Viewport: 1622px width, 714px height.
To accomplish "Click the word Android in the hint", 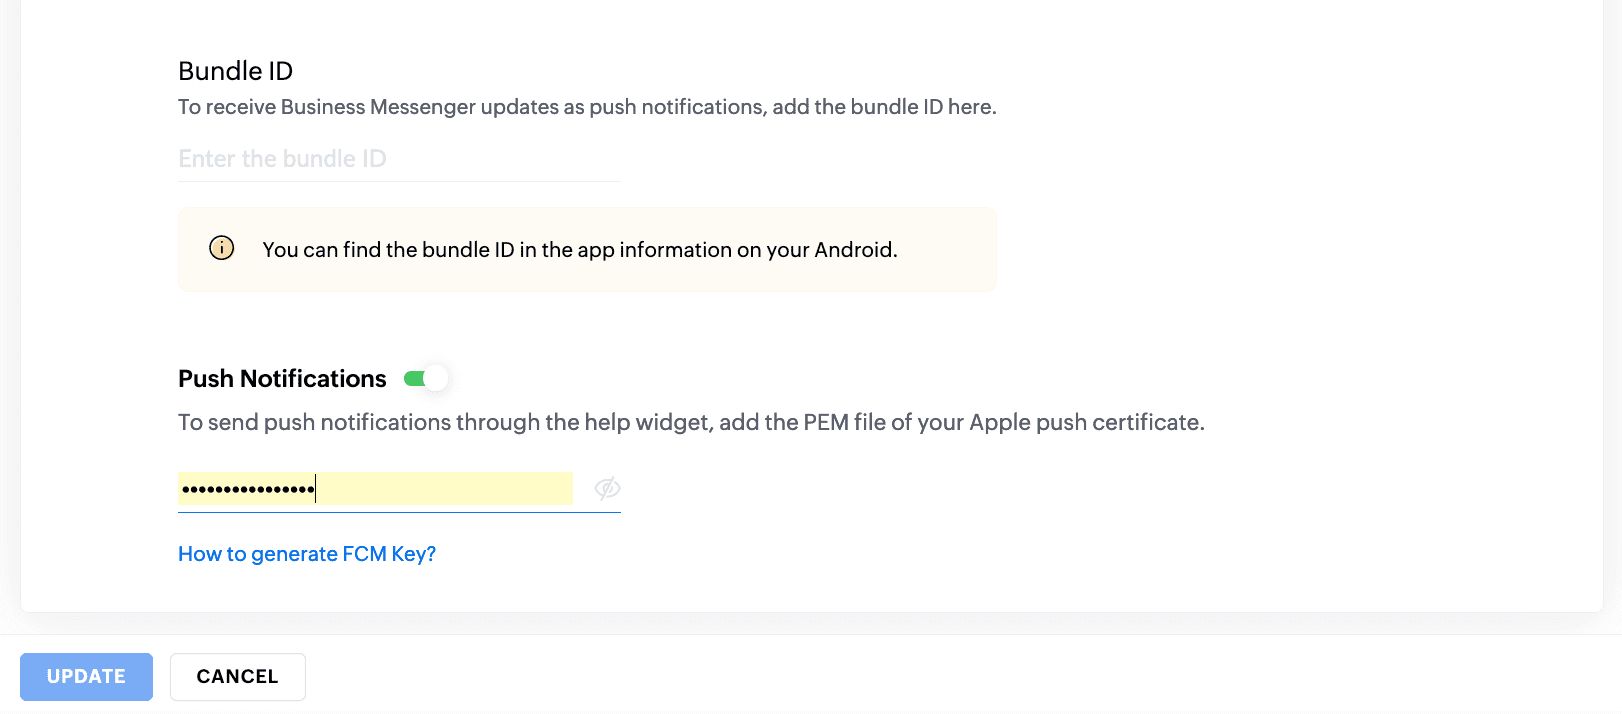I will coord(853,250).
